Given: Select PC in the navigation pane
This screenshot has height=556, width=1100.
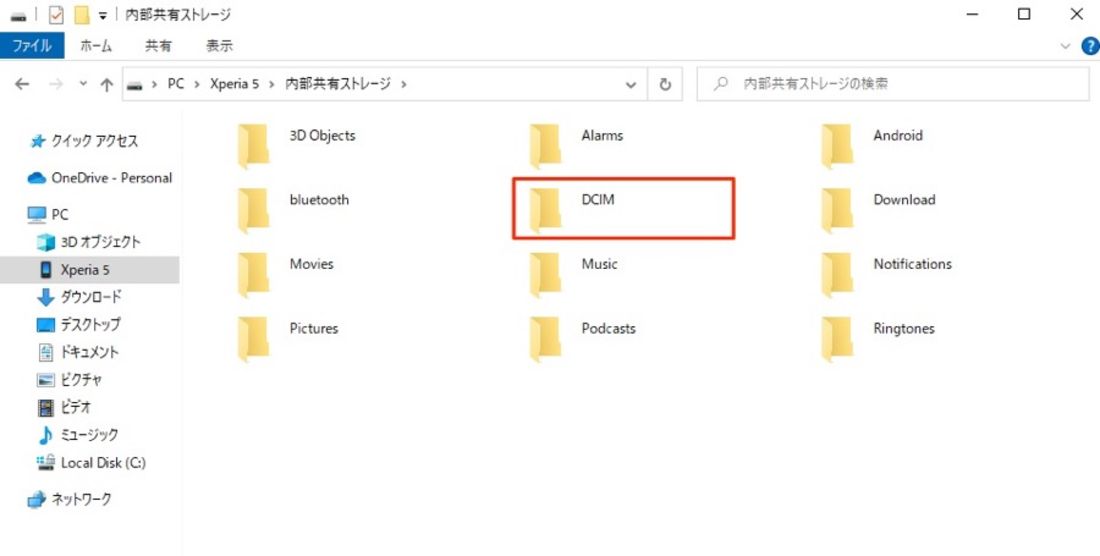Looking at the screenshot, I should (x=60, y=215).
